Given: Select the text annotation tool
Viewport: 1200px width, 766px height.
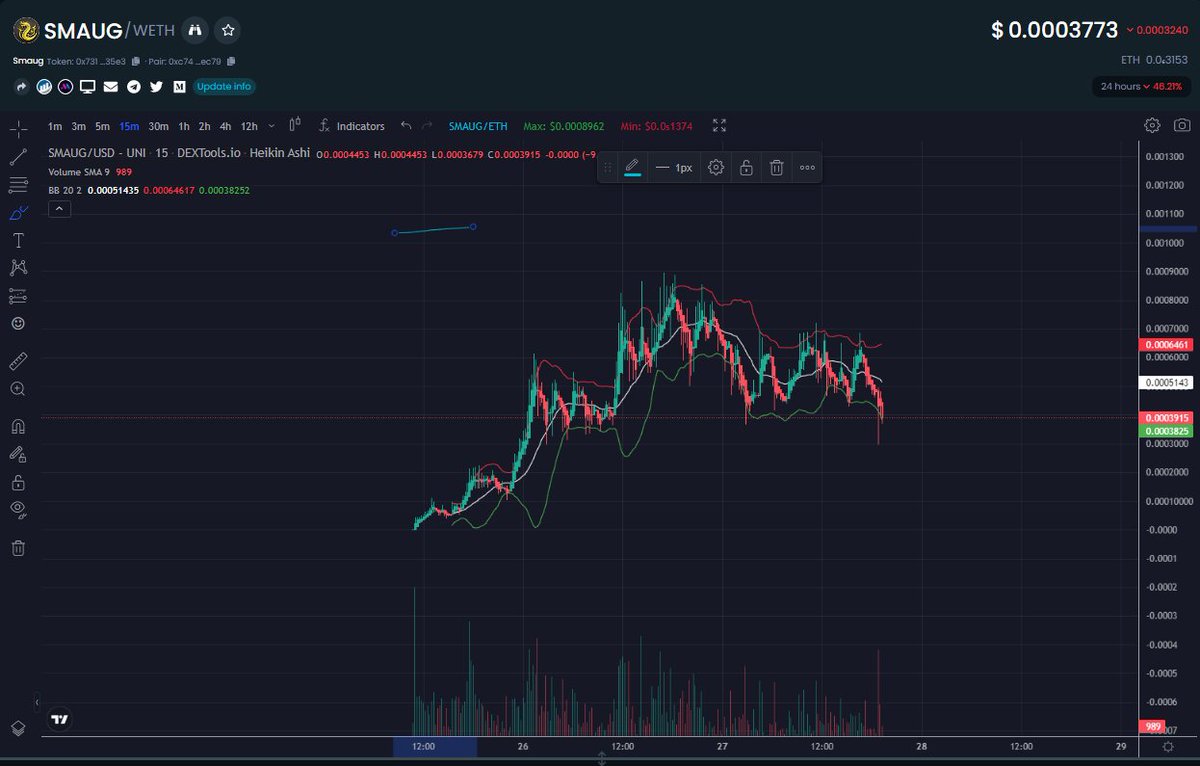Looking at the screenshot, I should click(x=18, y=241).
